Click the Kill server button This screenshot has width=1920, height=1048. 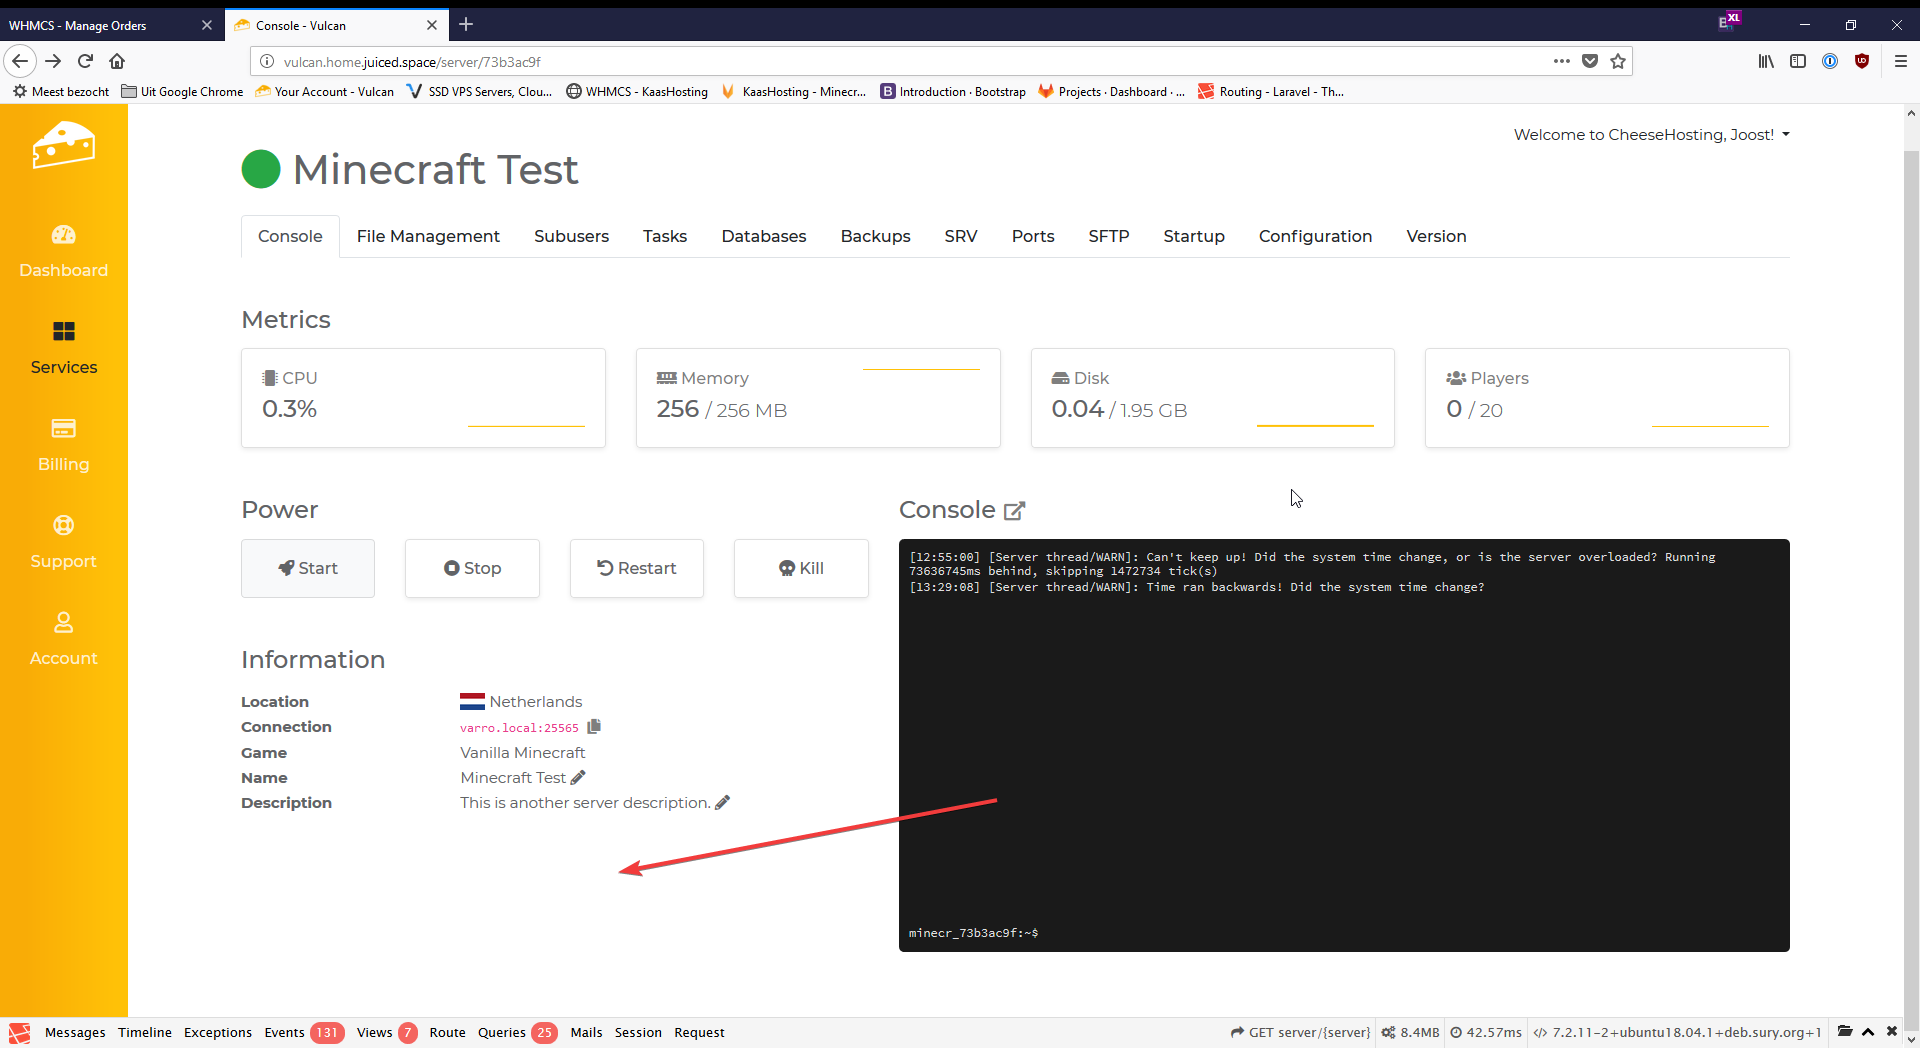[x=801, y=568]
